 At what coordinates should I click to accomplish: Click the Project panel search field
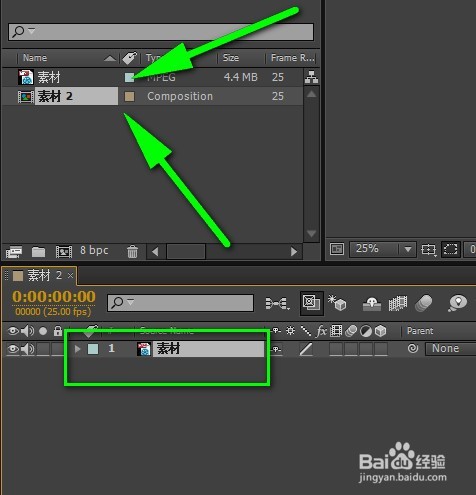pos(161,32)
